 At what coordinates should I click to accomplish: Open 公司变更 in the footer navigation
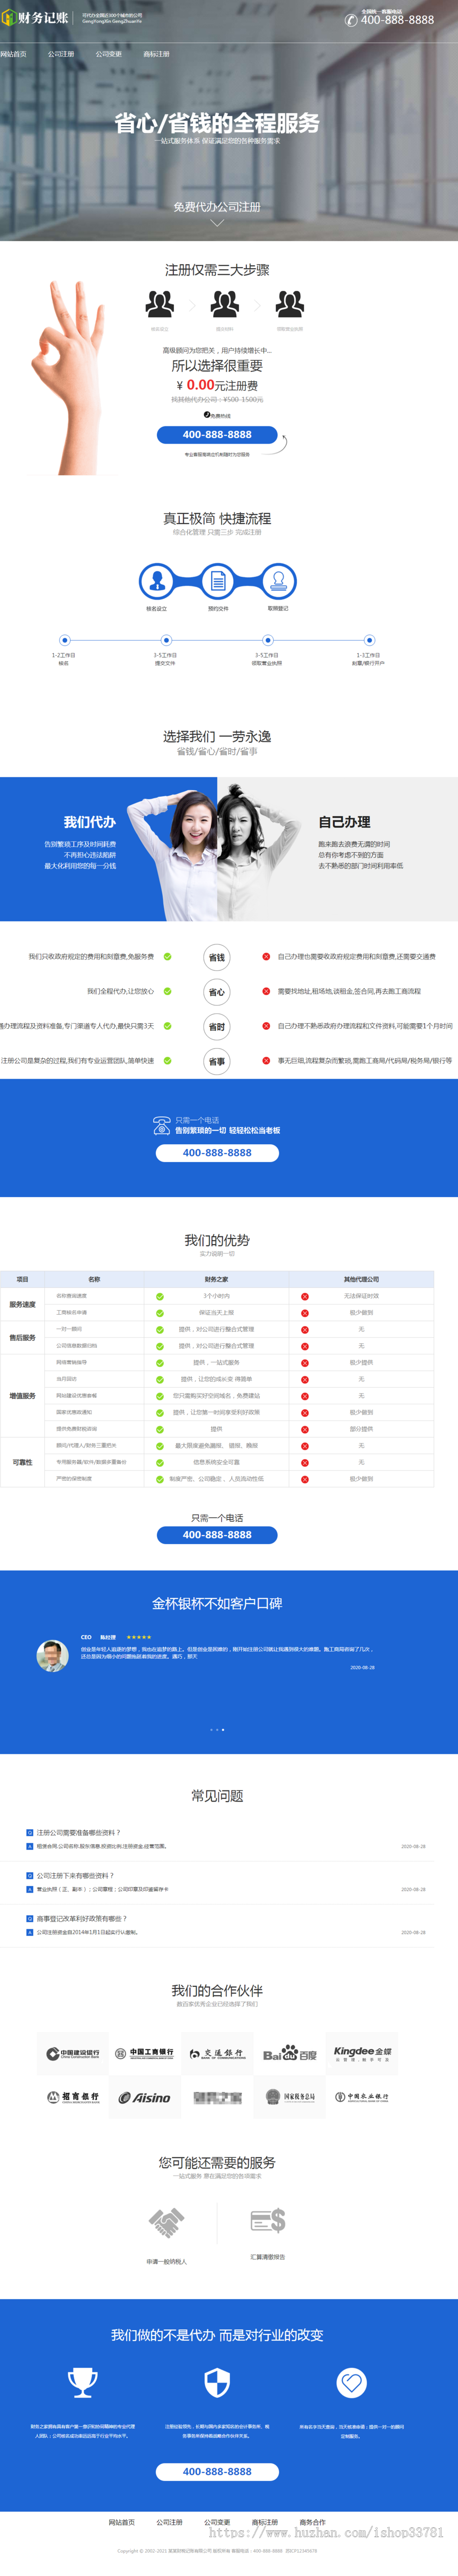point(217,2522)
